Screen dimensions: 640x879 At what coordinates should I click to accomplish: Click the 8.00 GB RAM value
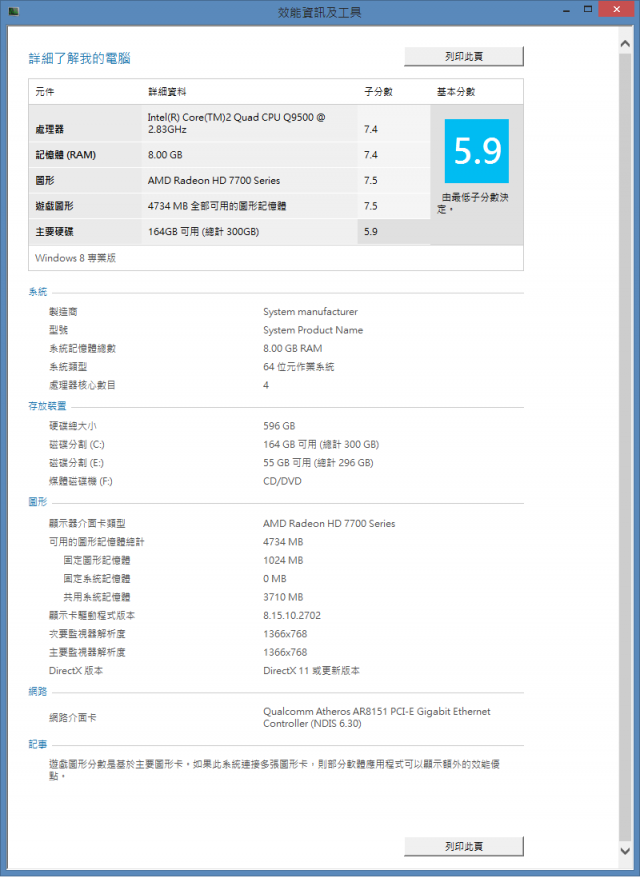pyautogui.click(x=293, y=349)
